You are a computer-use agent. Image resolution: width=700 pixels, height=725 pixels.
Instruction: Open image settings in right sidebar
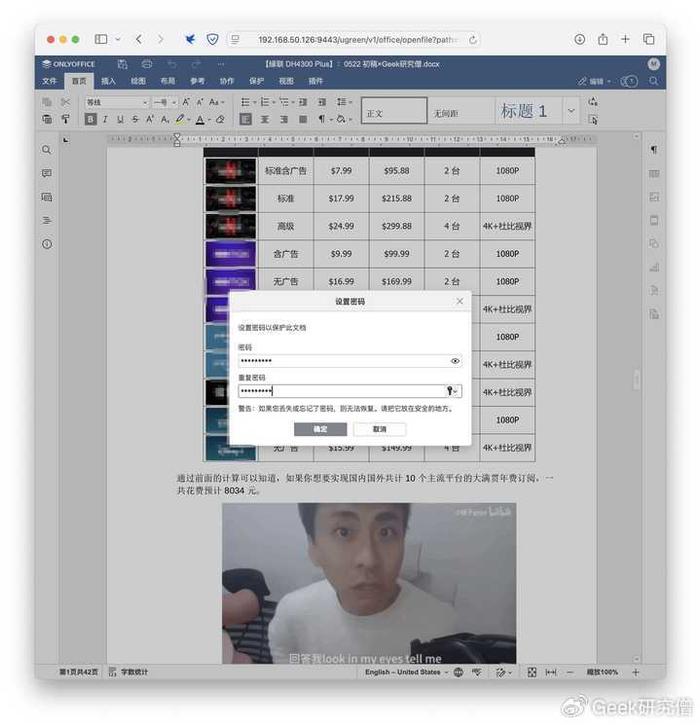point(654,197)
